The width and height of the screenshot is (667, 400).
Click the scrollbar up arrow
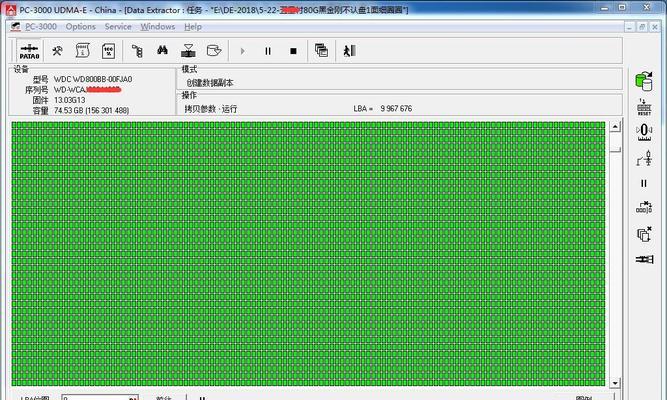tap(615, 126)
